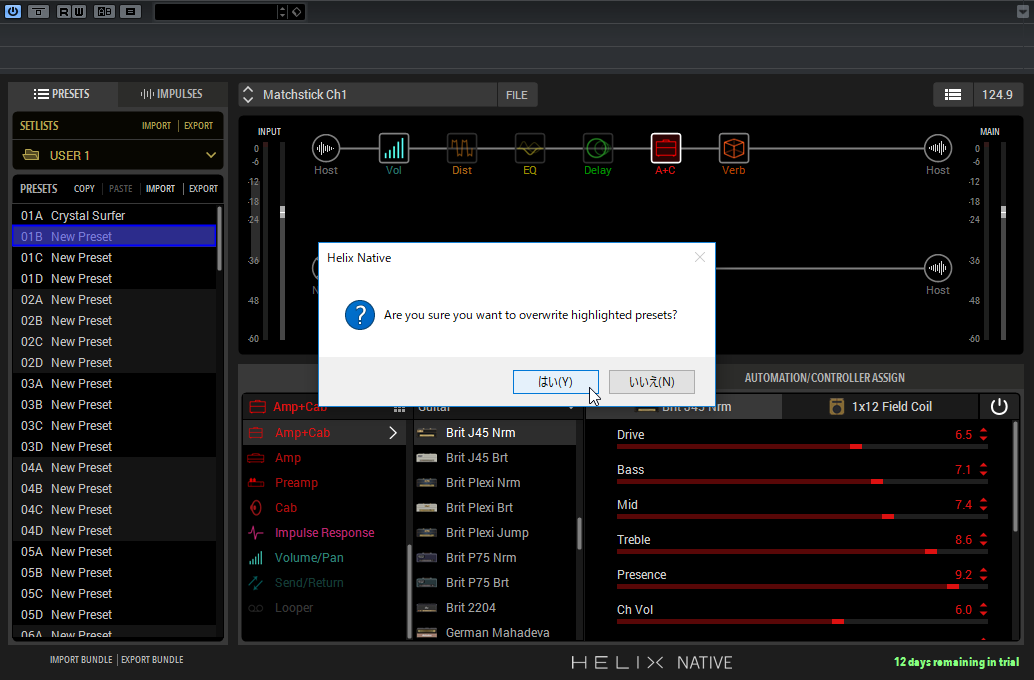
Task: Click the Drive slider bar
Action: (802, 447)
